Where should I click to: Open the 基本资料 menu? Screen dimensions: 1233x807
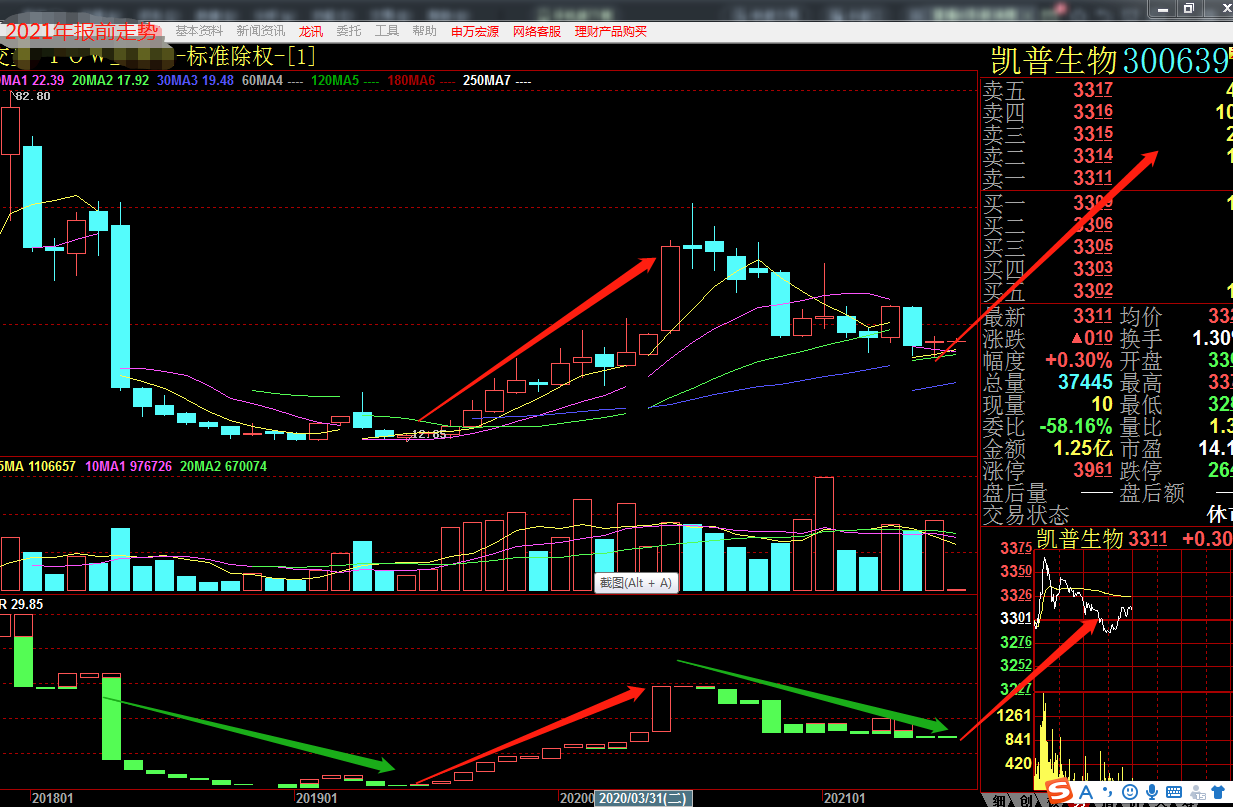[199, 31]
